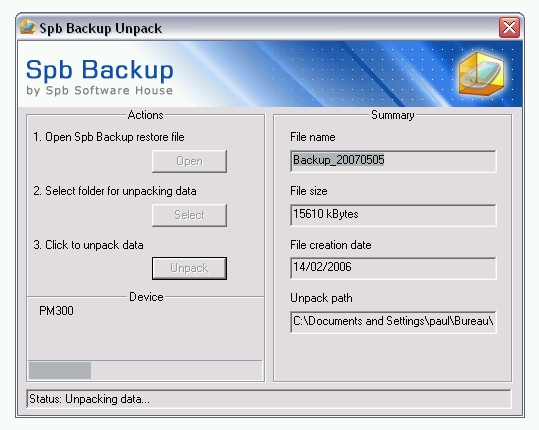The height and width of the screenshot is (430, 539).
Task: Click the File size field 15610 kBytes
Action: [393, 215]
